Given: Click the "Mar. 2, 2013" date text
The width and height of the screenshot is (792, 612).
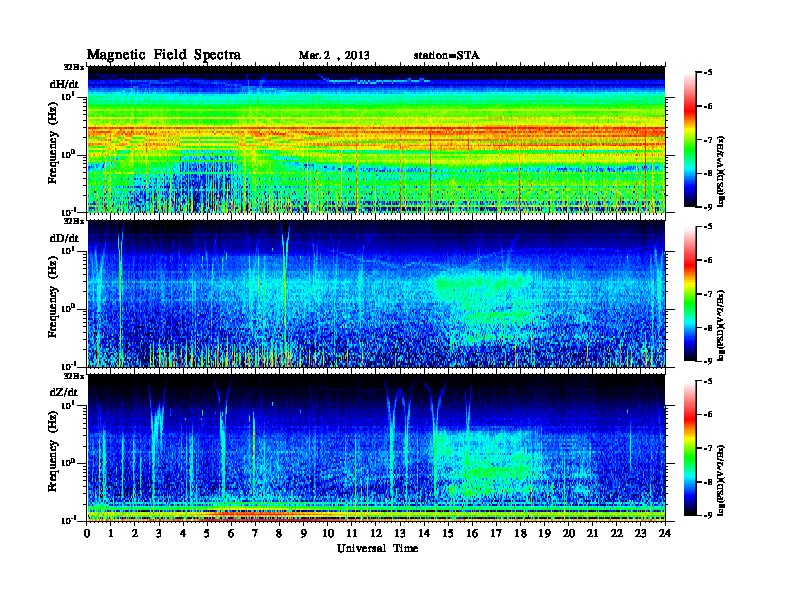Looking at the screenshot, I should (334, 56).
